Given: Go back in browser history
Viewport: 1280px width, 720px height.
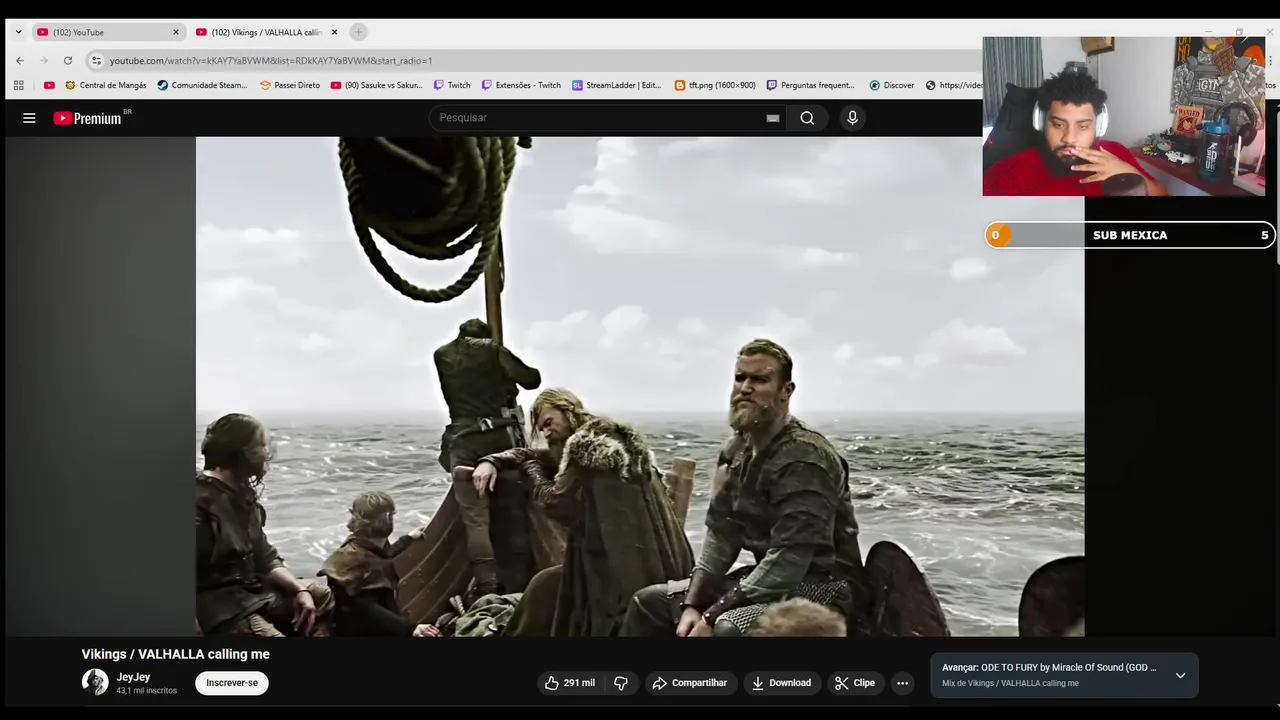Looking at the screenshot, I should click(x=20, y=61).
